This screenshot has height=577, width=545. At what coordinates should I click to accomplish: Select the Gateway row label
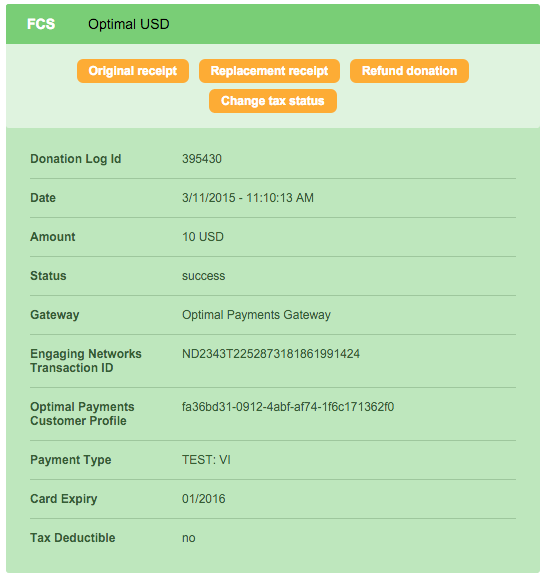point(55,315)
